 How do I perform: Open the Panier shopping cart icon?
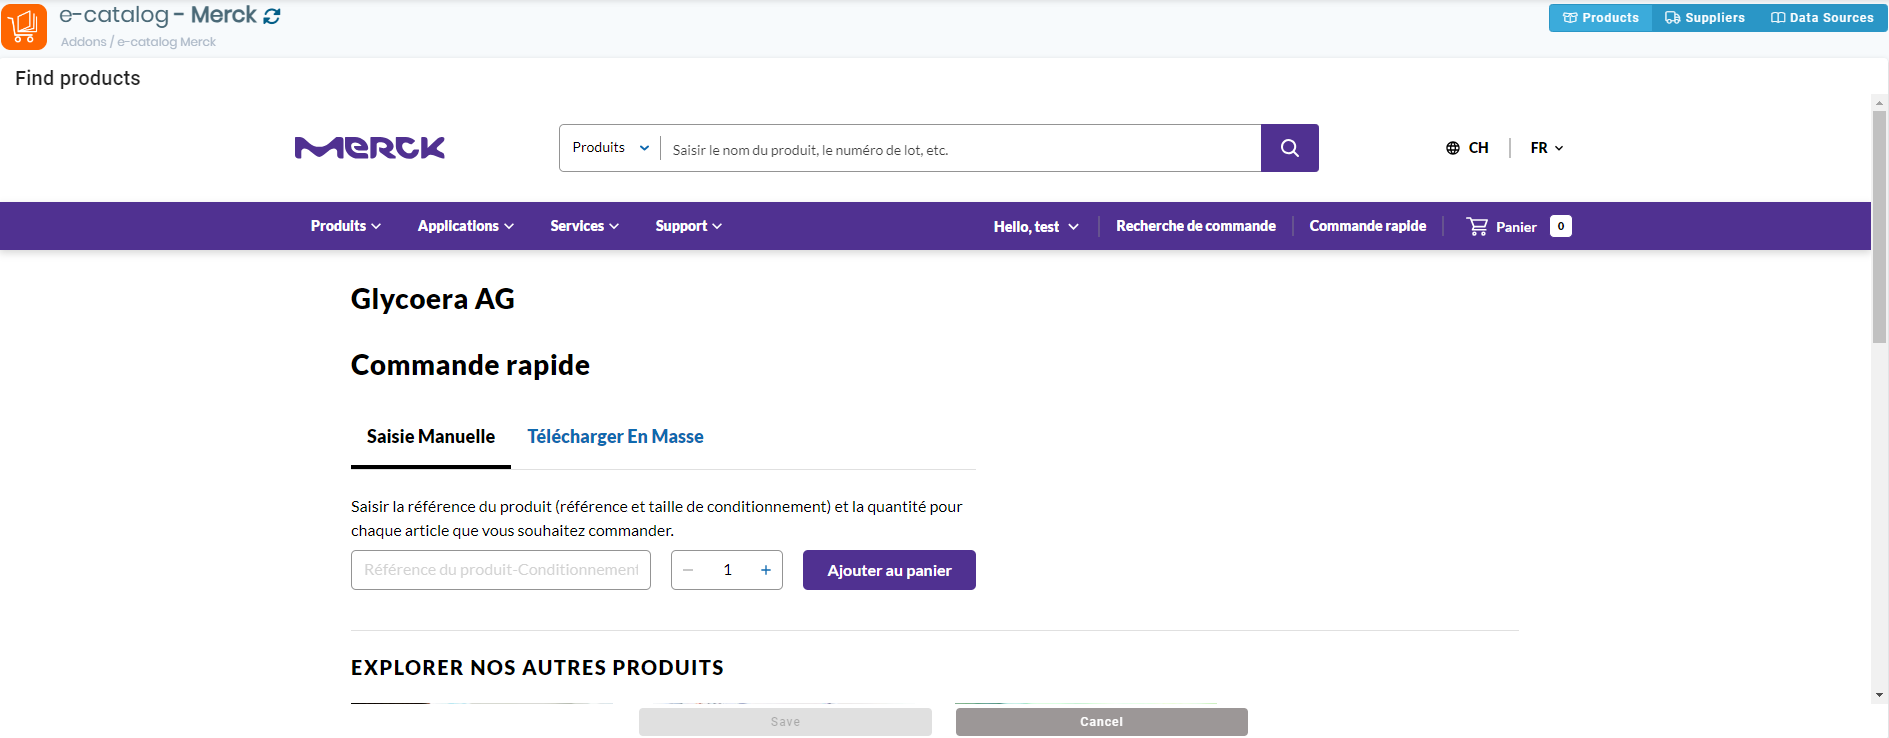point(1477,226)
